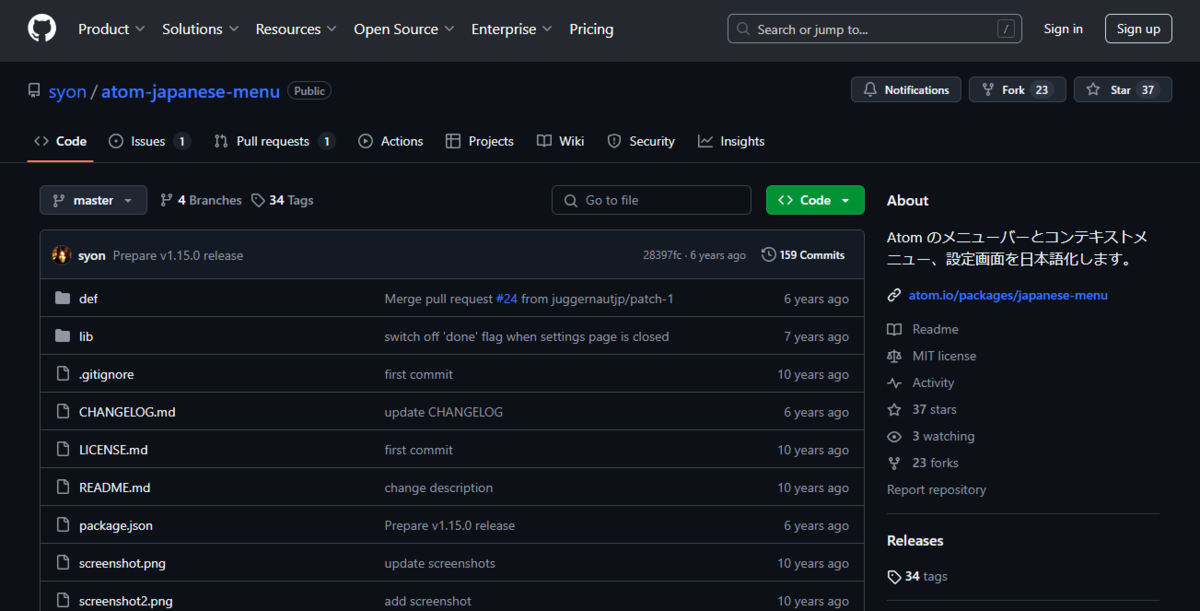
Task: Star the repository
Action: (x=1122, y=90)
